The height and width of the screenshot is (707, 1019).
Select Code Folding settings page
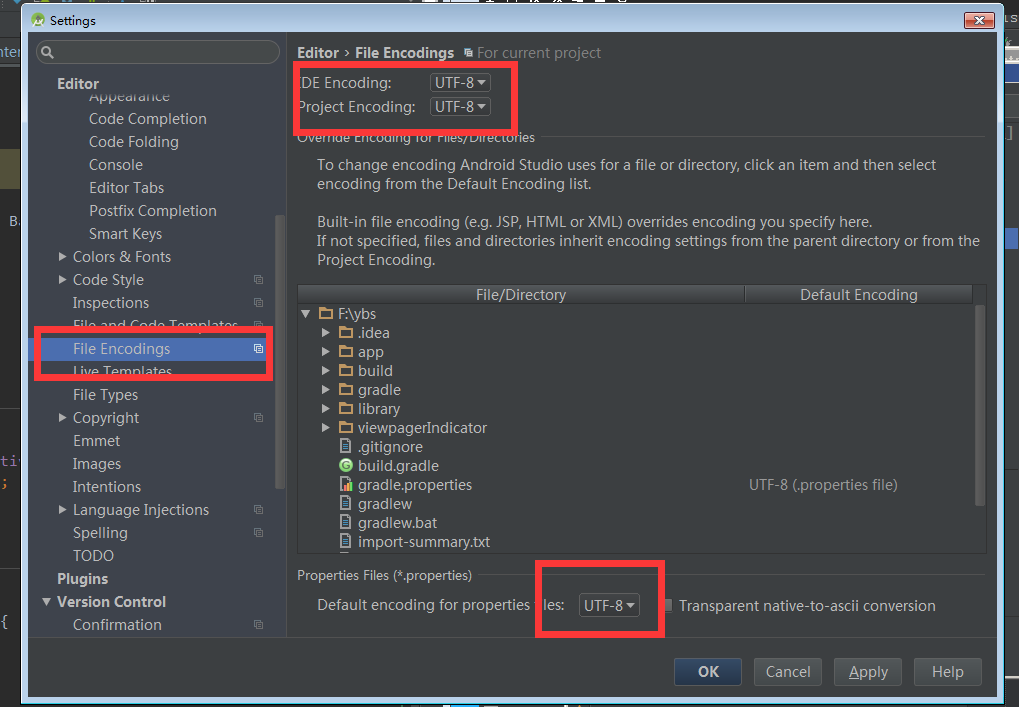coord(134,142)
